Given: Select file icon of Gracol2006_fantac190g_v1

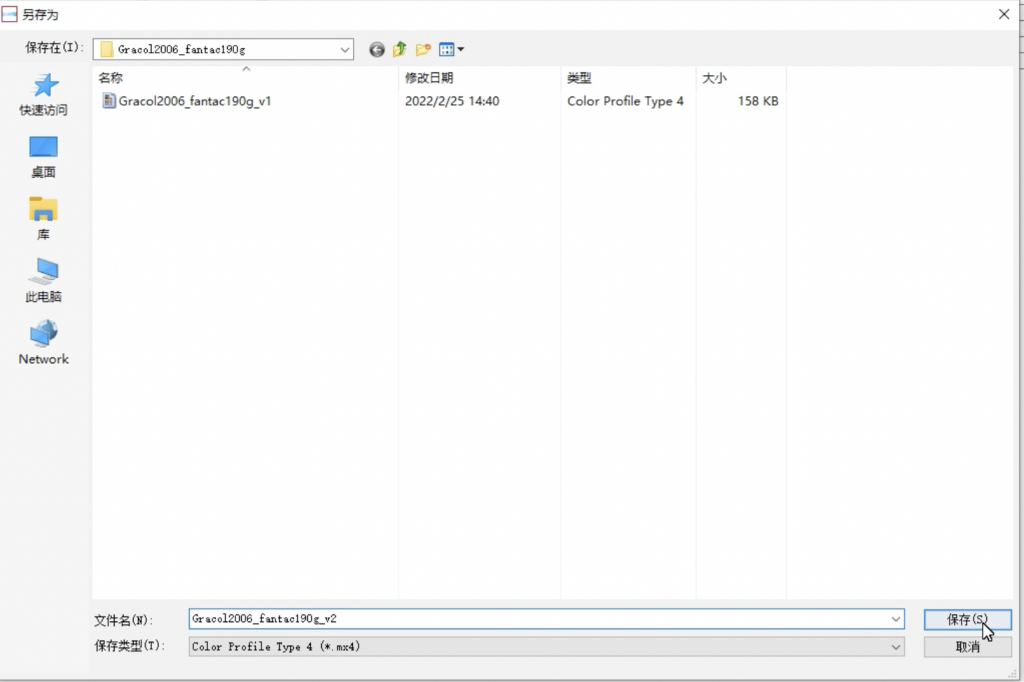Looking at the screenshot, I should coord(109,101).
